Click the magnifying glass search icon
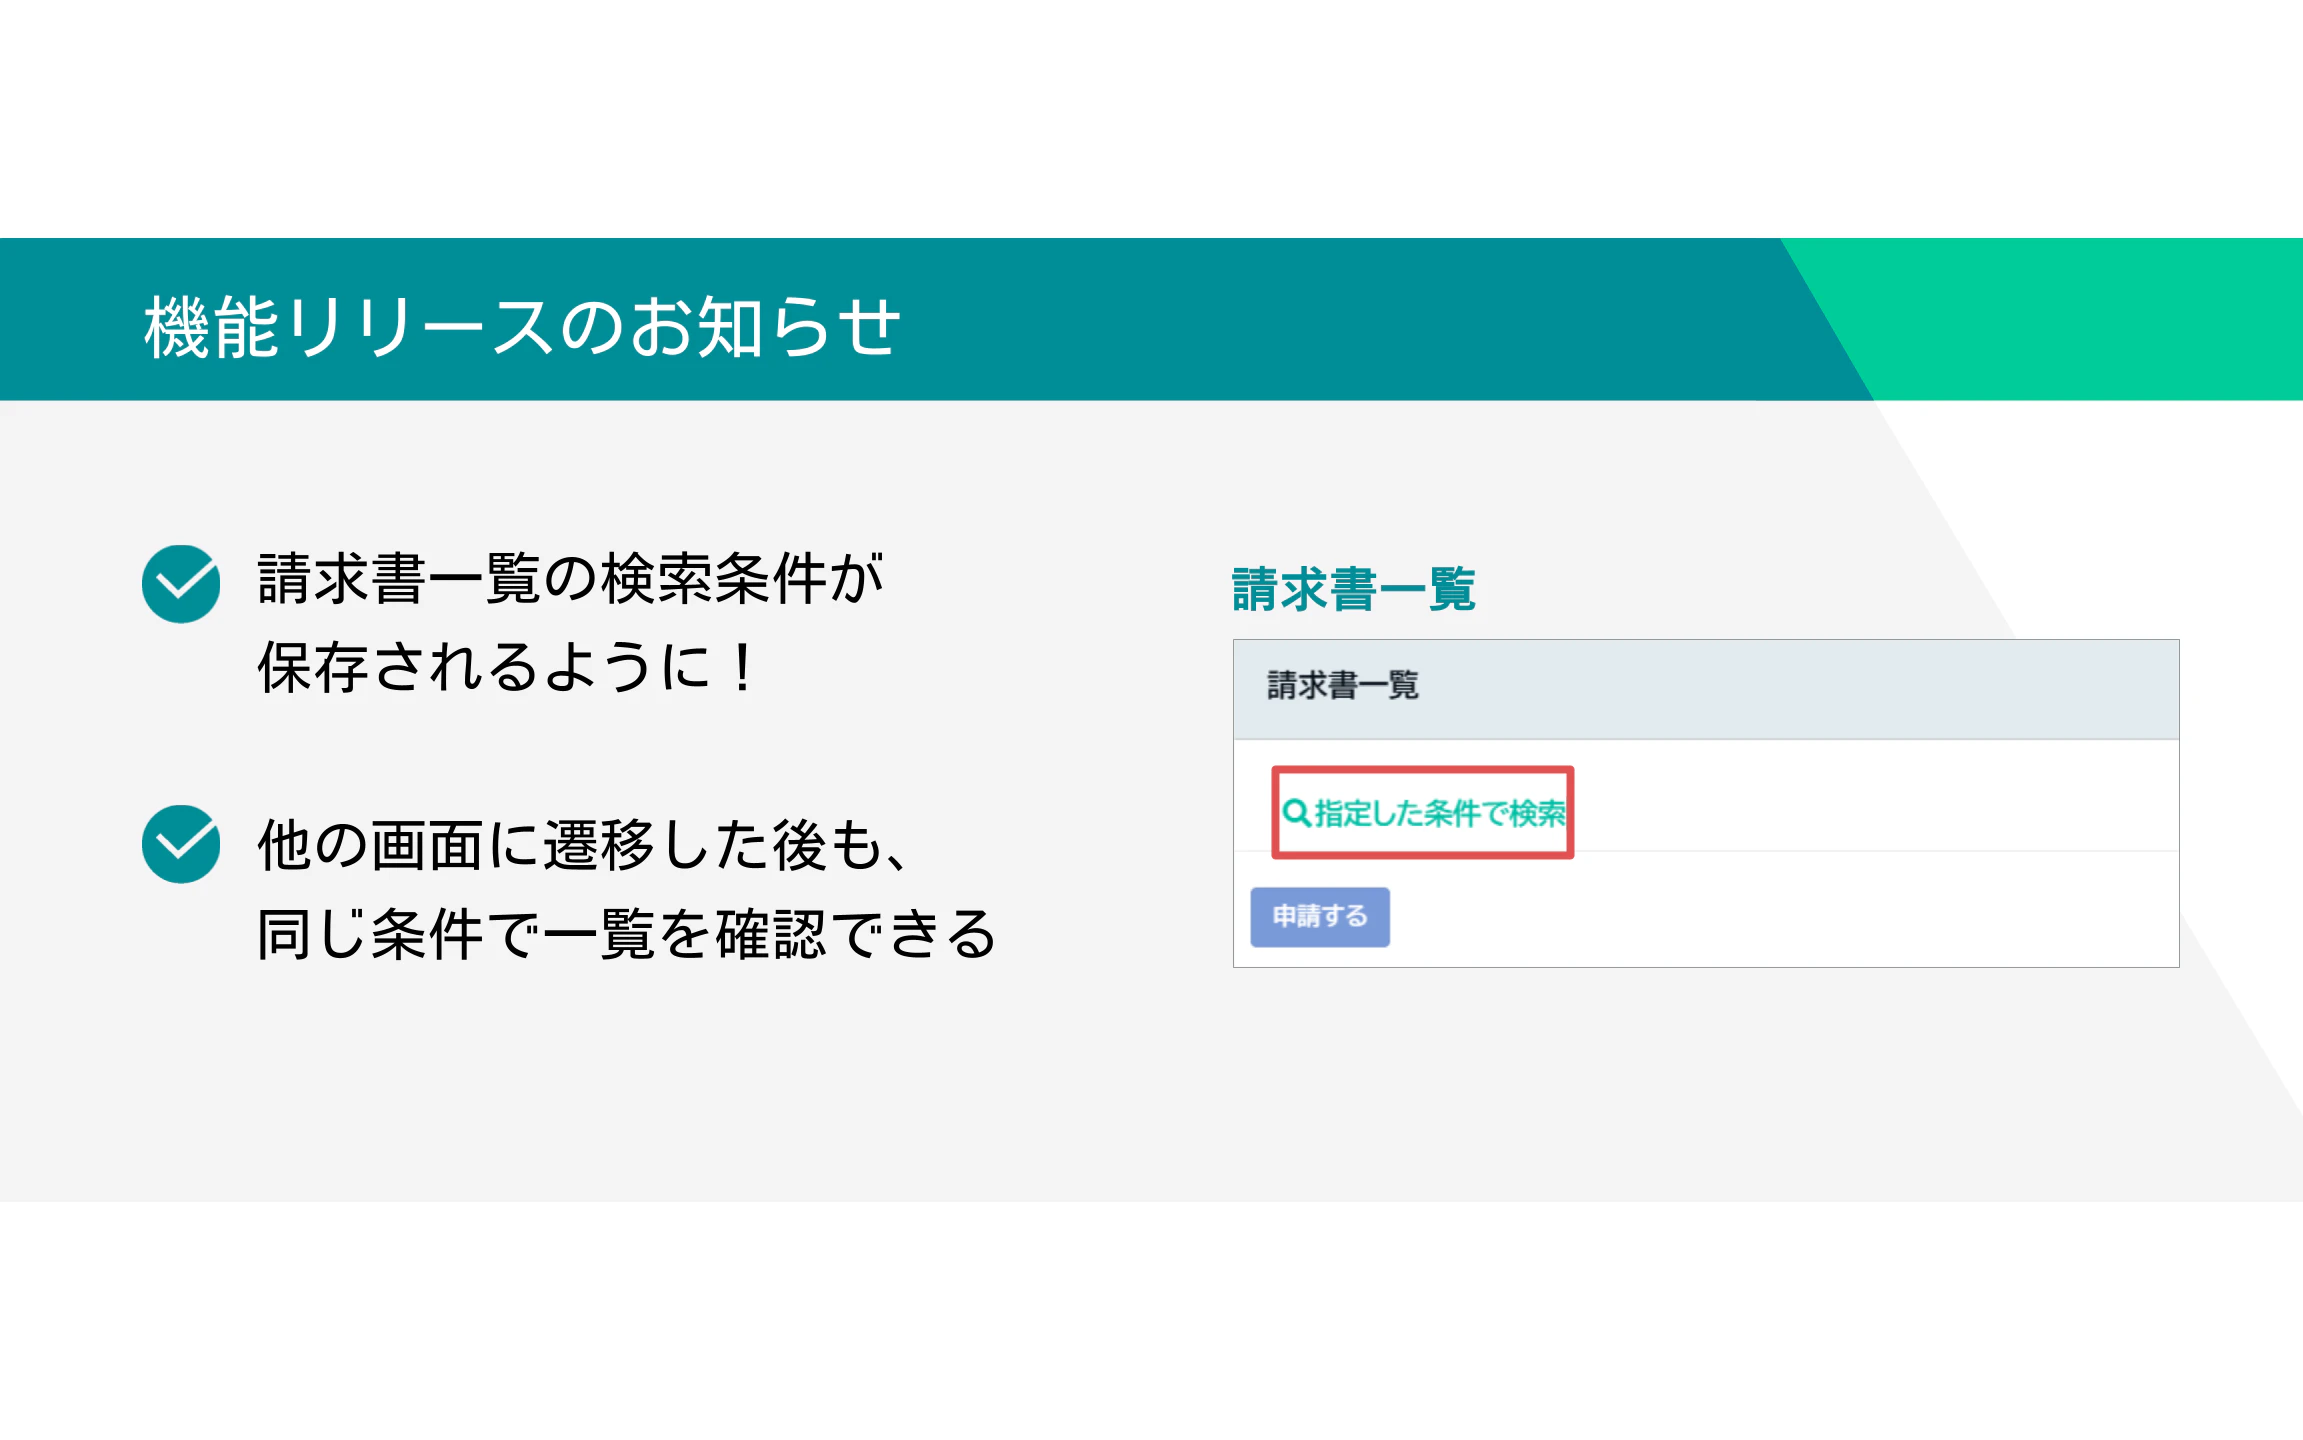 point(1296,813)
